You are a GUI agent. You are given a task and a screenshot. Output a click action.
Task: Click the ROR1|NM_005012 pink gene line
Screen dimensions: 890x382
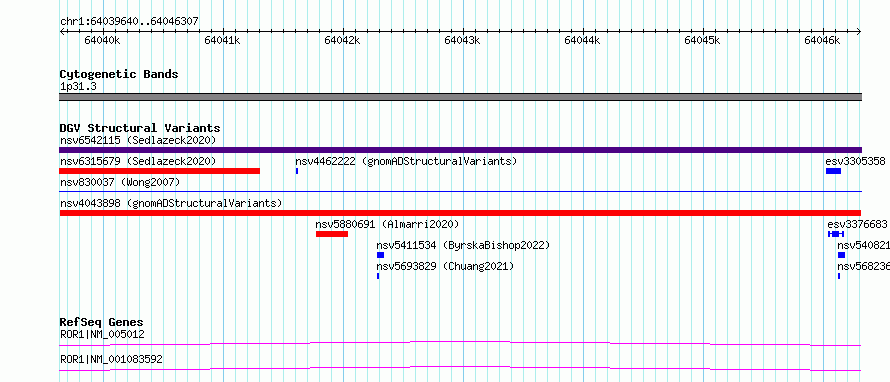click(460, 343)
